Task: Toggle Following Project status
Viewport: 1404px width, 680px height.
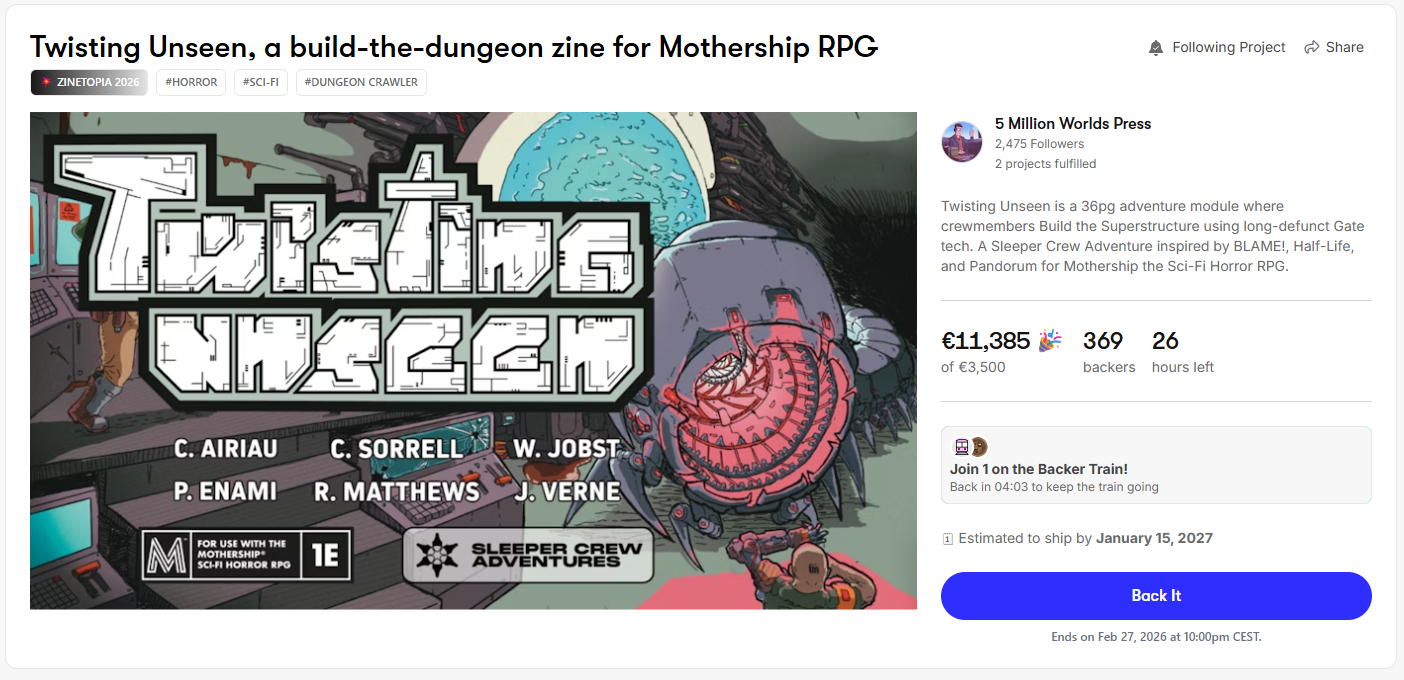Action: pyautogui.click(x=1217, y=48)
